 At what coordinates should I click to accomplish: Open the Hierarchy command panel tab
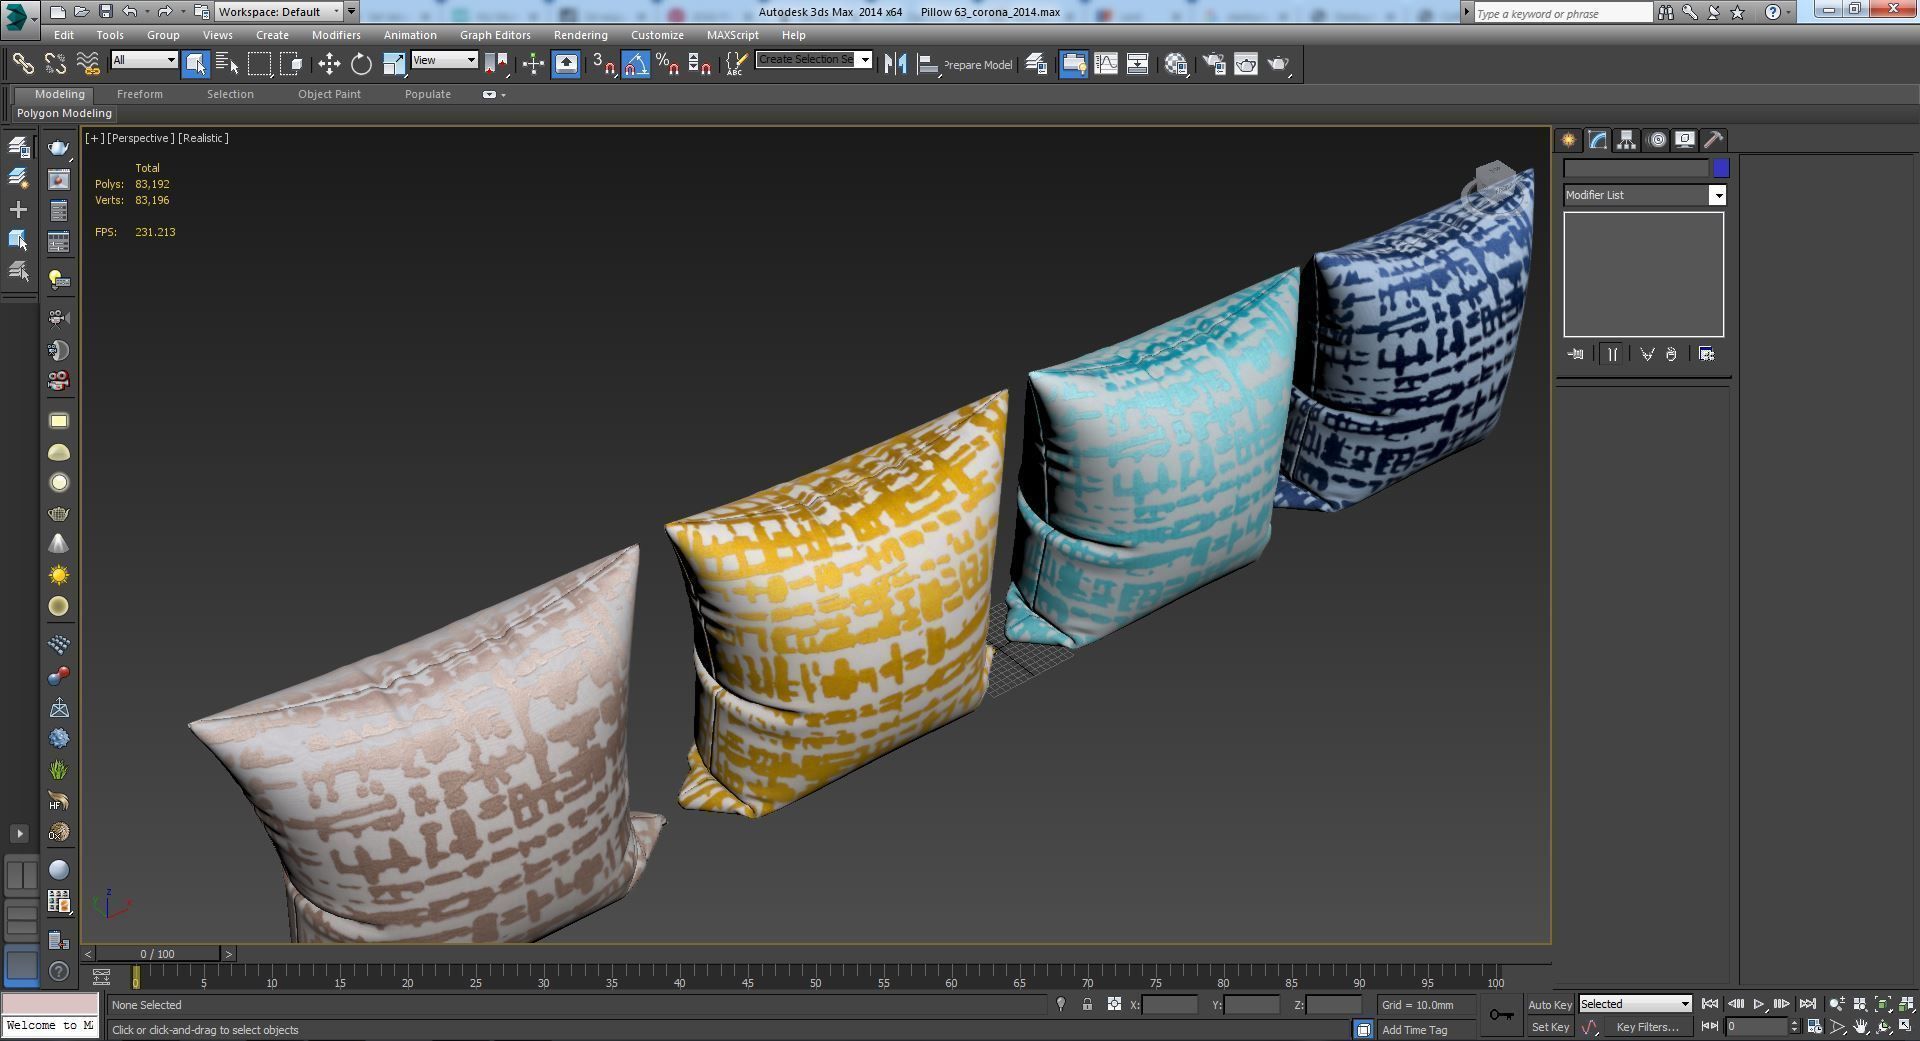coord(1626,140)
